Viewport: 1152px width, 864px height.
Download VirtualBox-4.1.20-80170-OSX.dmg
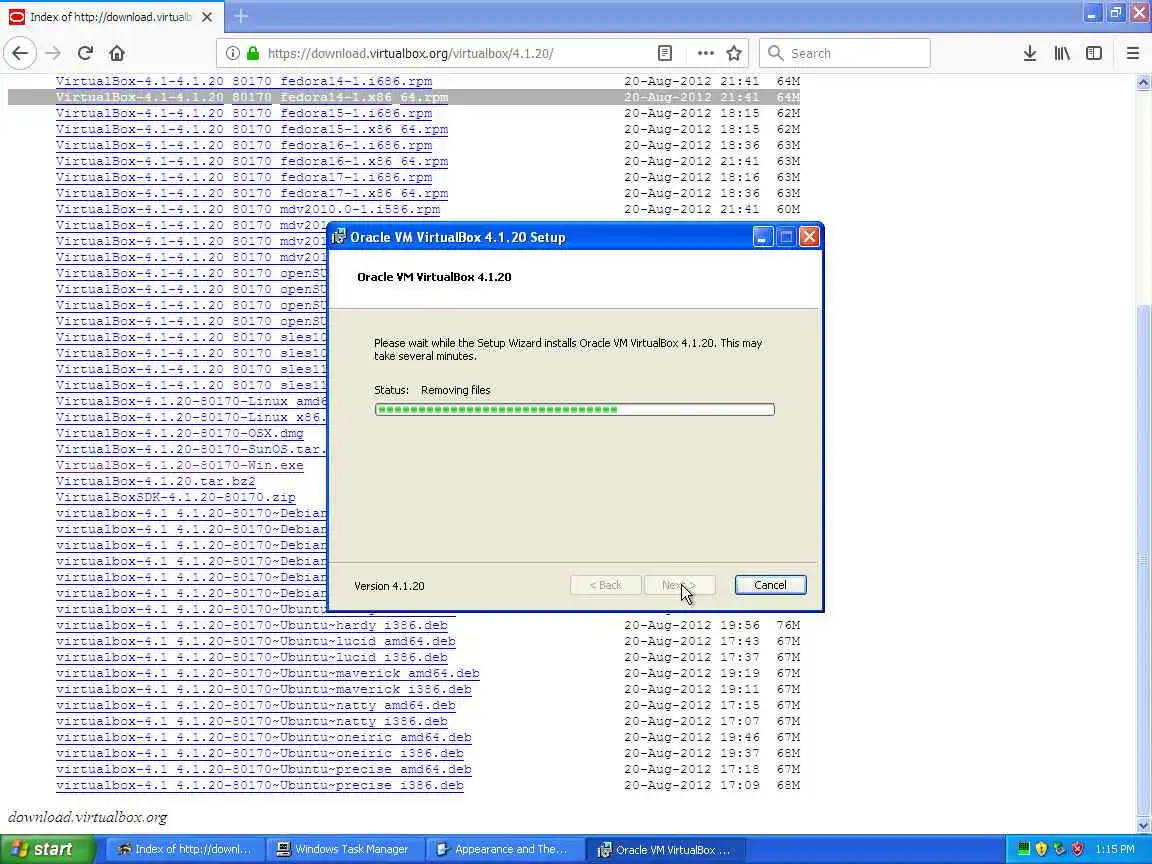point(179,433)
